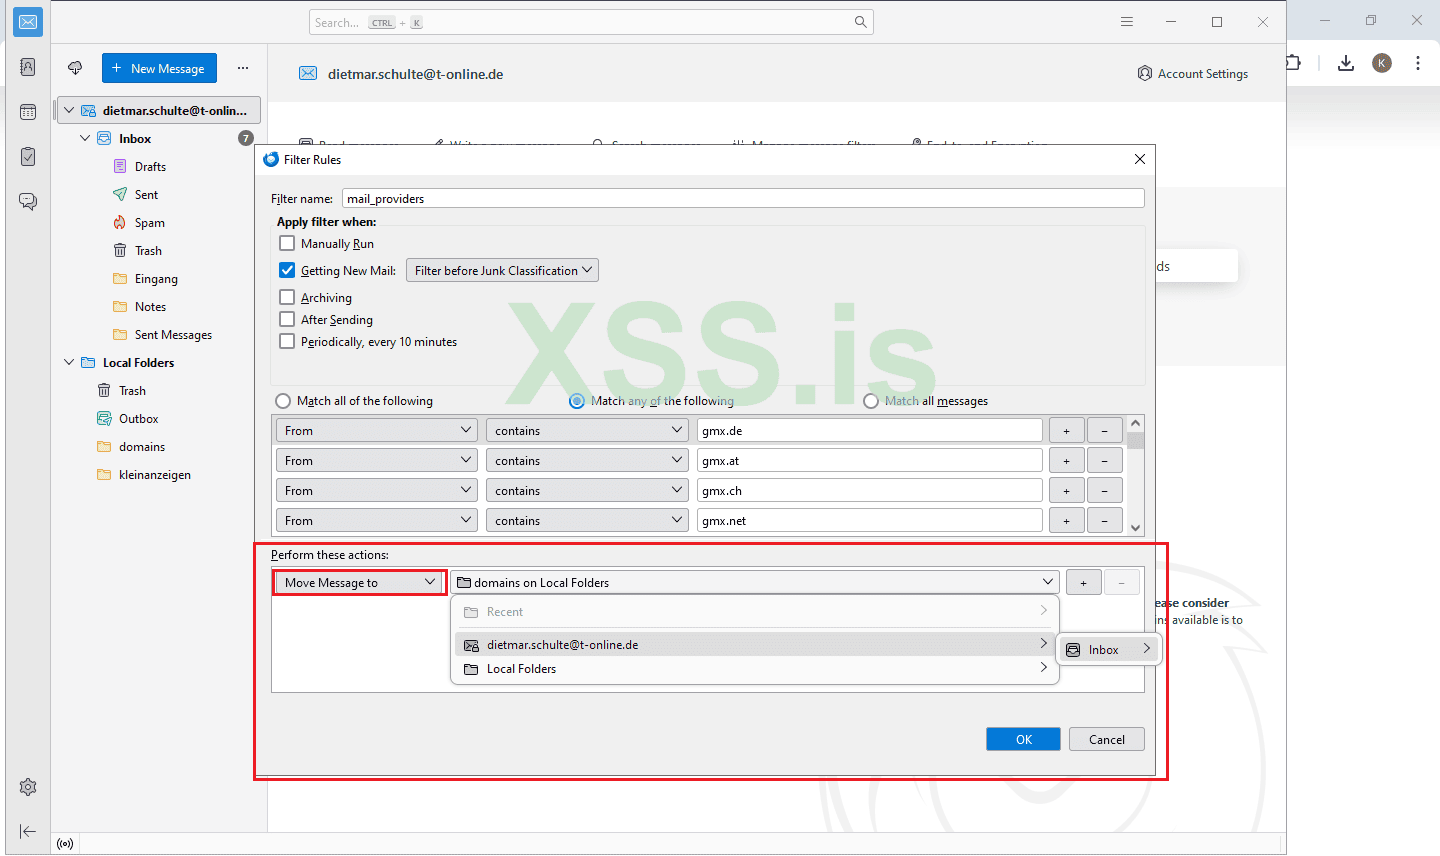Click the New Message button

coord(159,68)
